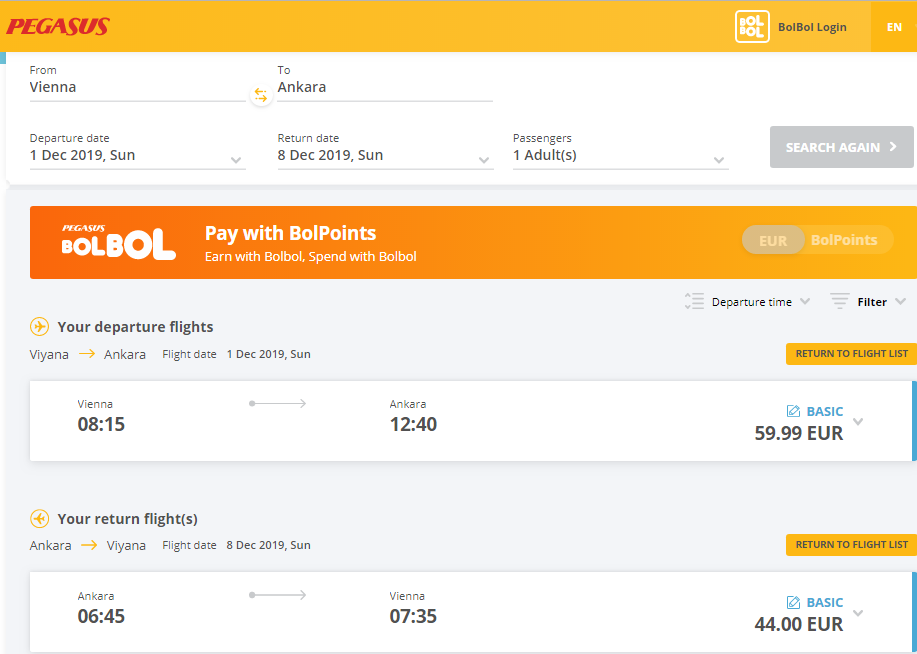The image size is (917, 654).
Task: Open the Departure time sort menu
Action: (x=760, y=302)
